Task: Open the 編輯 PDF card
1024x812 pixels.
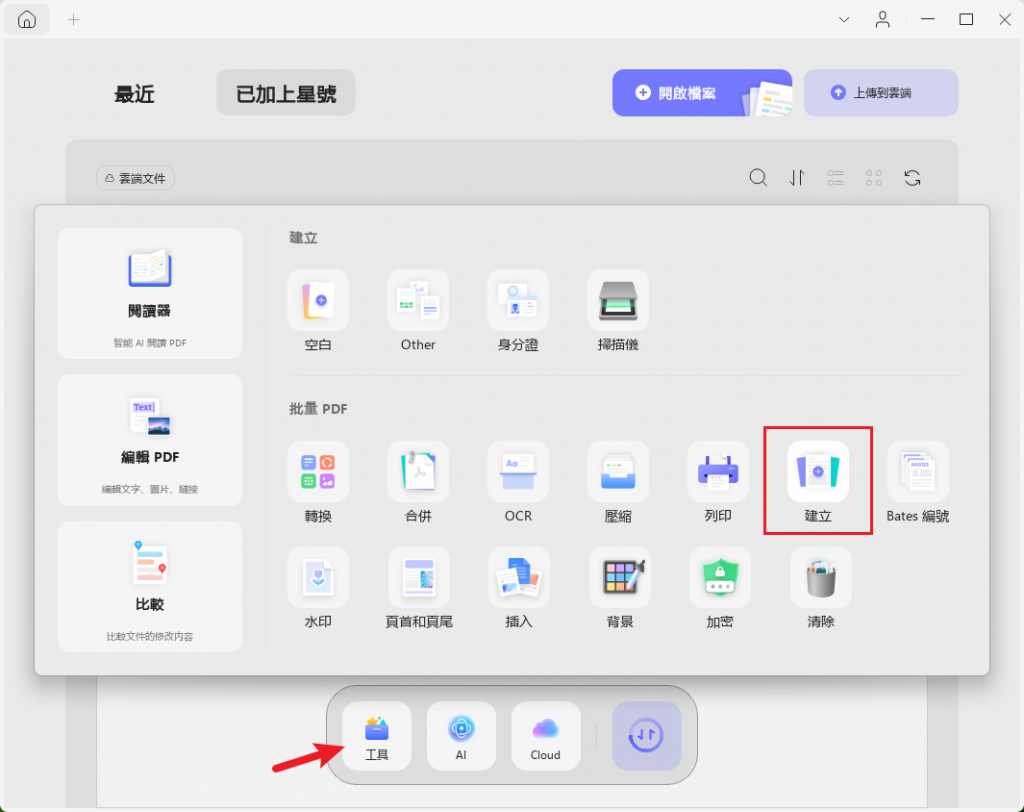Action: [150, 440]
